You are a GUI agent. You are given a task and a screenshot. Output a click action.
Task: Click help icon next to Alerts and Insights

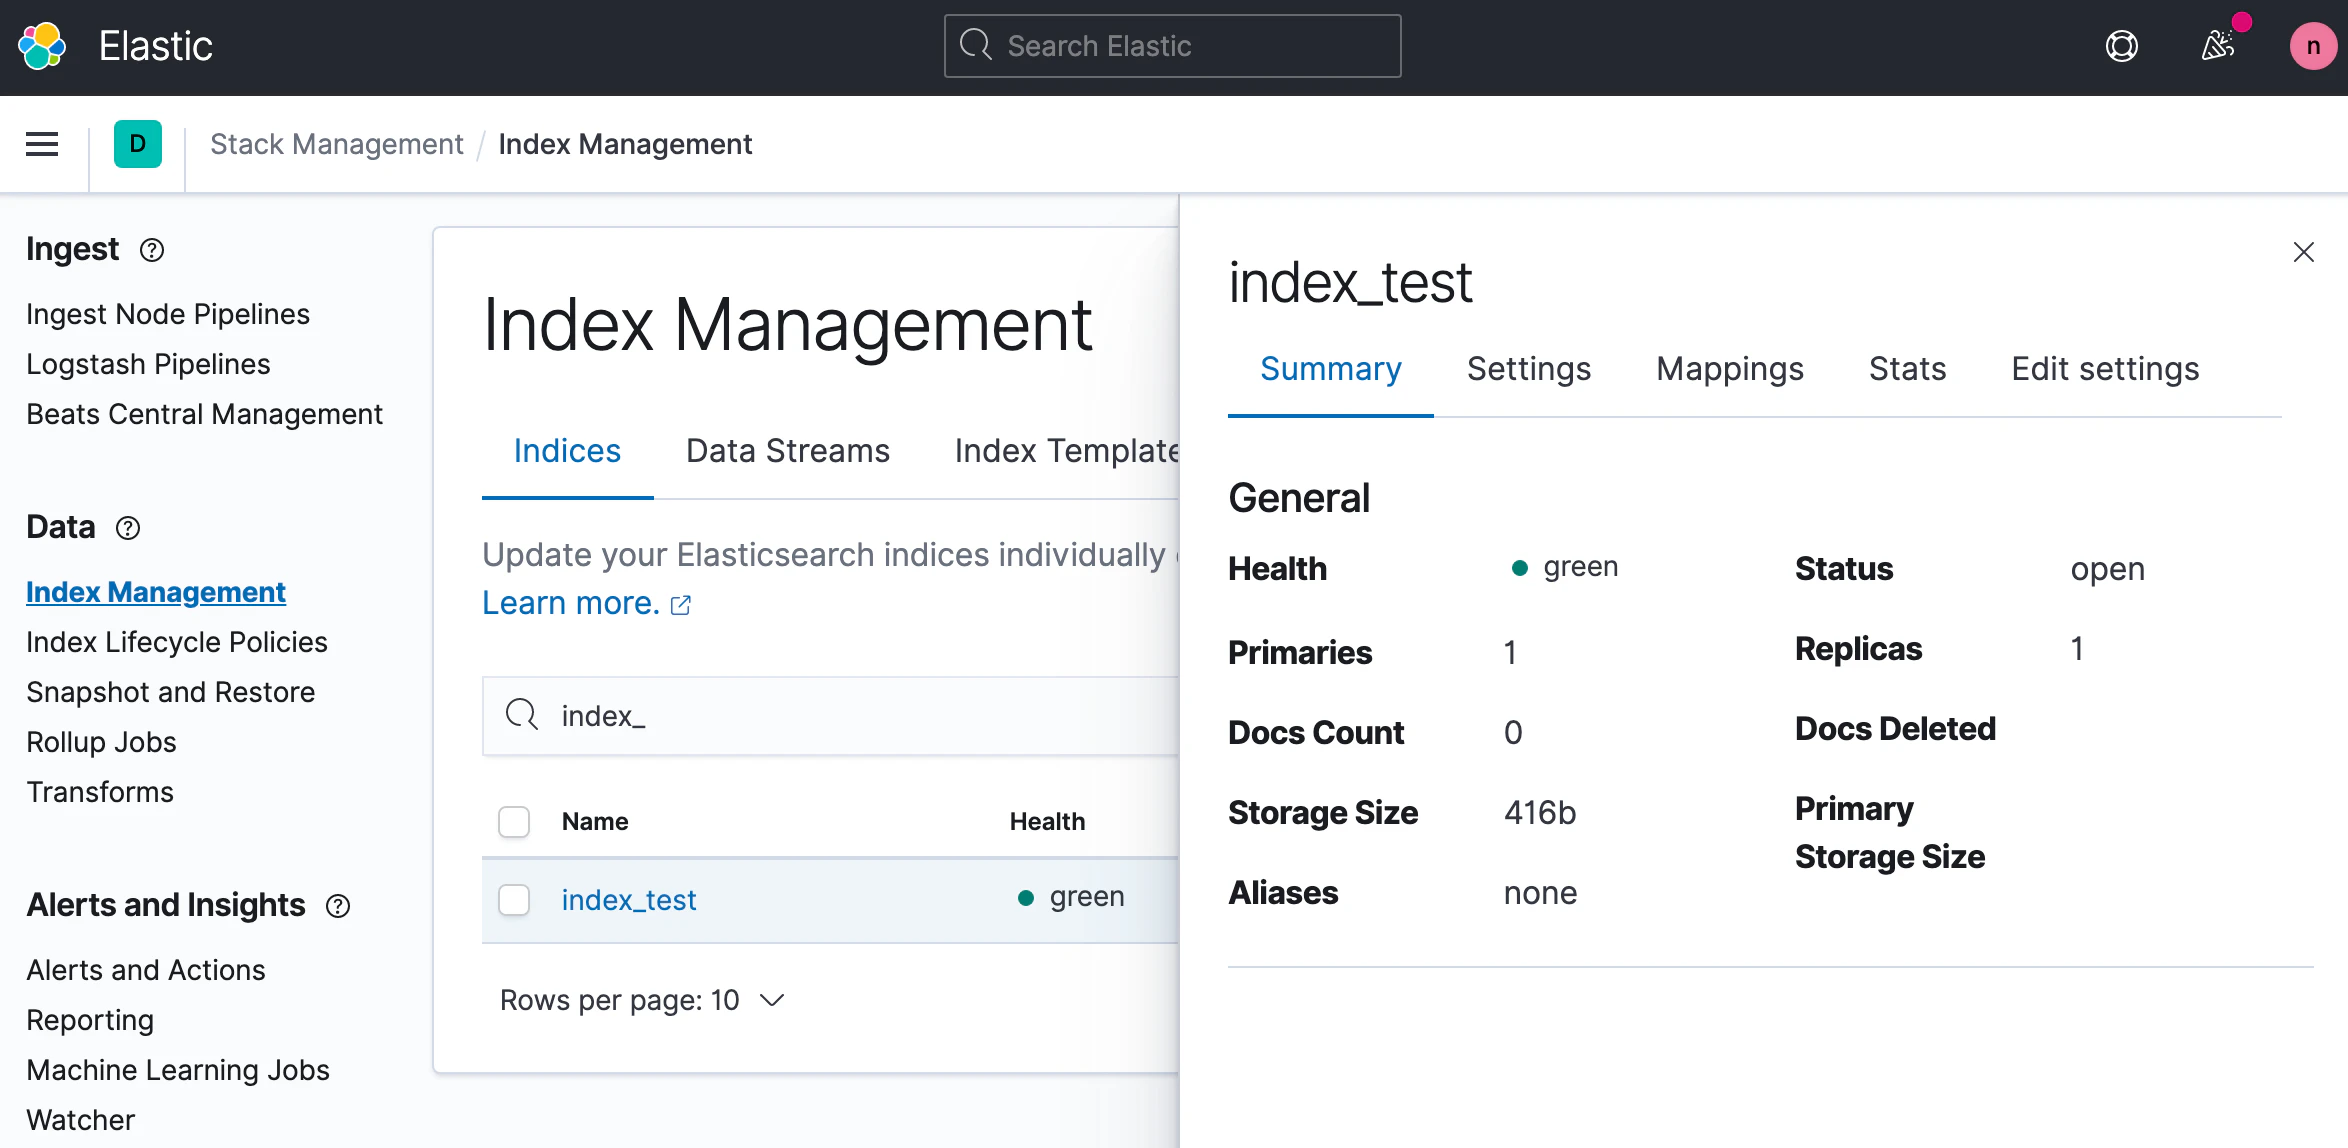point(338,906)
